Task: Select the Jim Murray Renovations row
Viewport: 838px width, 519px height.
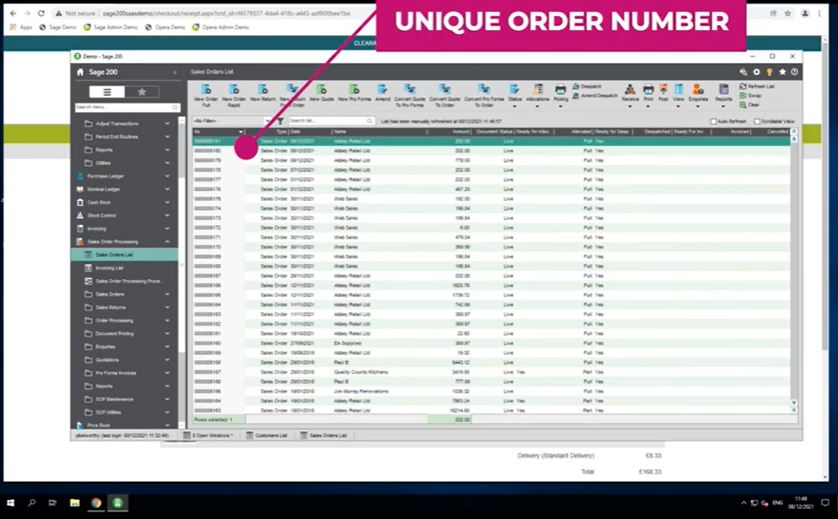Action: [x=491, y=391]
